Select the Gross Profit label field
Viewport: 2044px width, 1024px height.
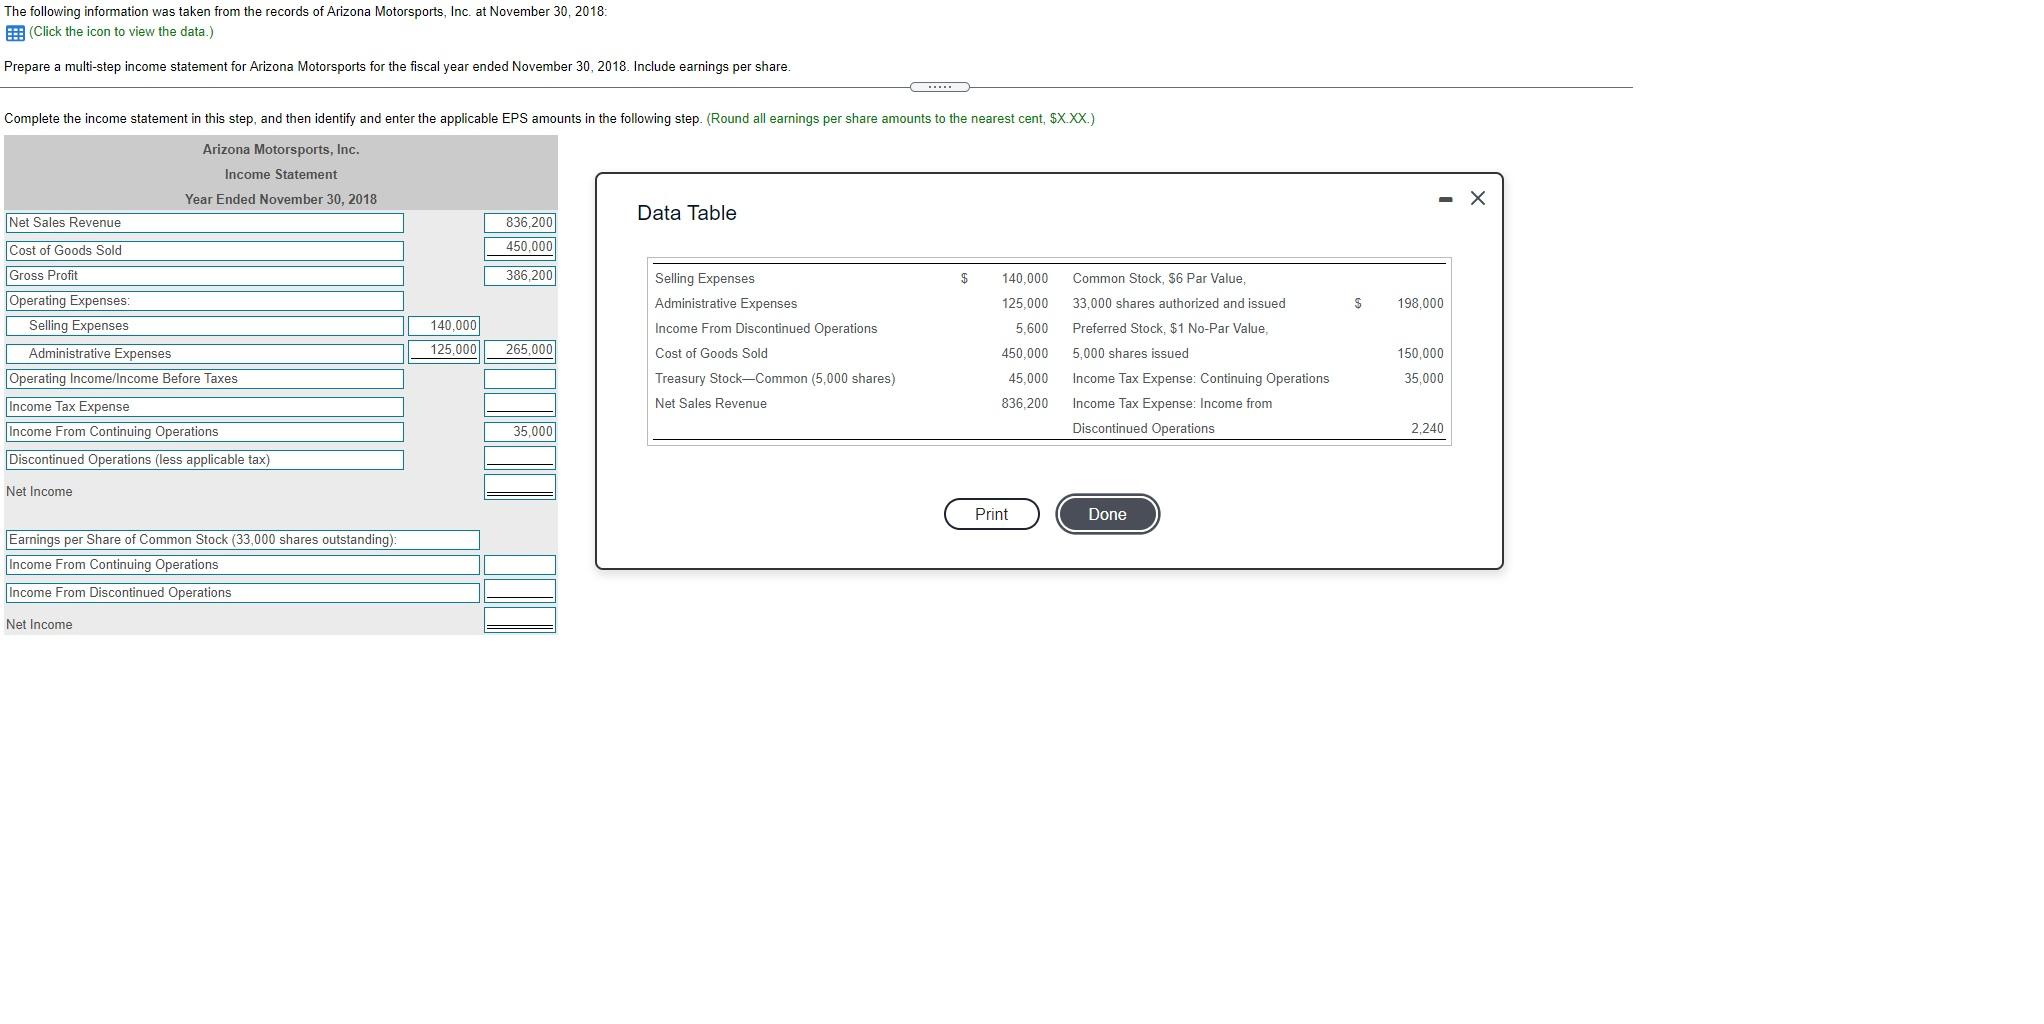(x=205, y=276)
